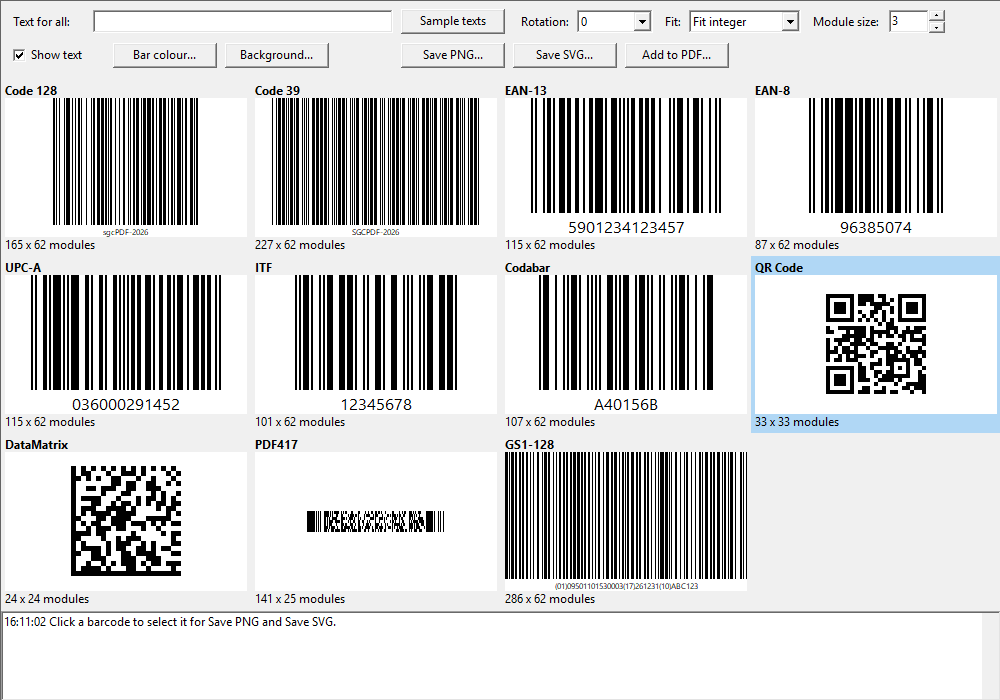This screenshot has height=700, width=1000.
Task: Click Add to PDF button
Action: [676, 55]
